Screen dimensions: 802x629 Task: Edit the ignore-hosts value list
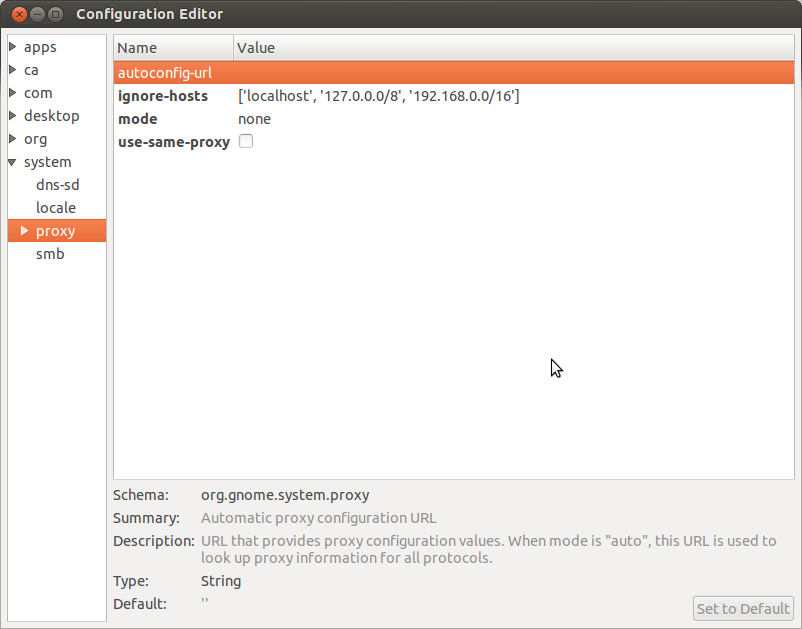coord(378,96)
